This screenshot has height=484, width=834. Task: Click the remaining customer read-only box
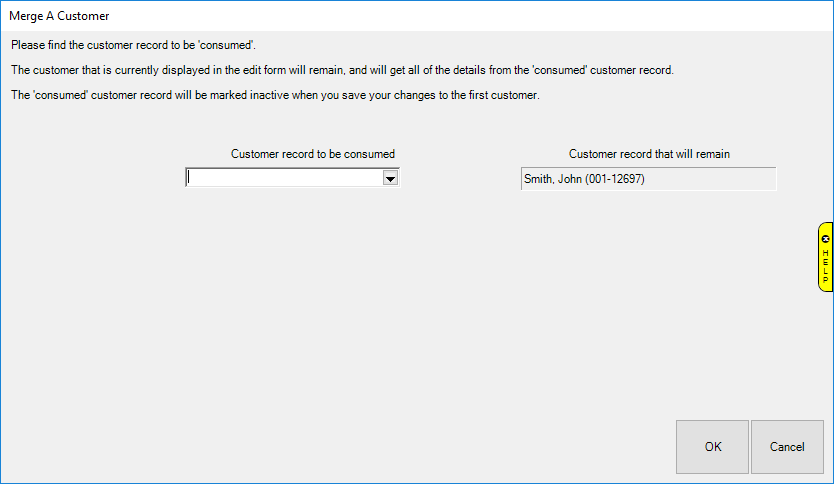tap(648, 179)
